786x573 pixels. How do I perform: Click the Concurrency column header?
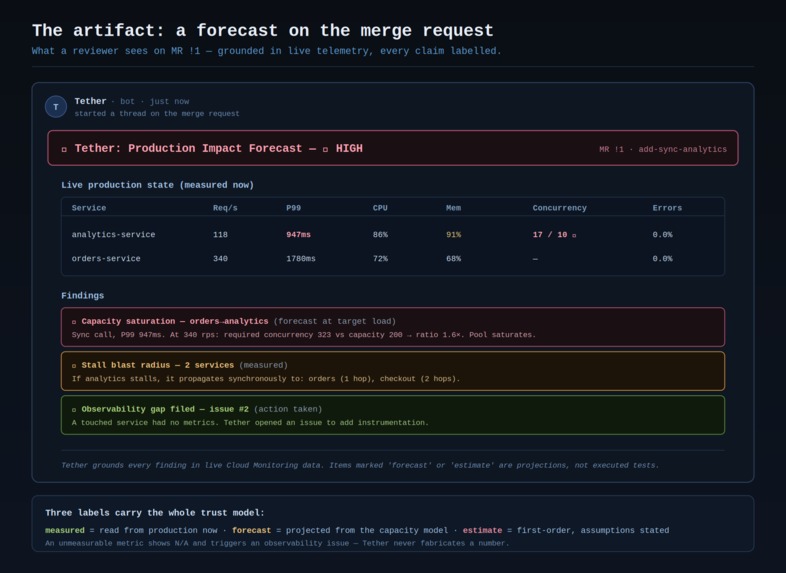[559, 208]
